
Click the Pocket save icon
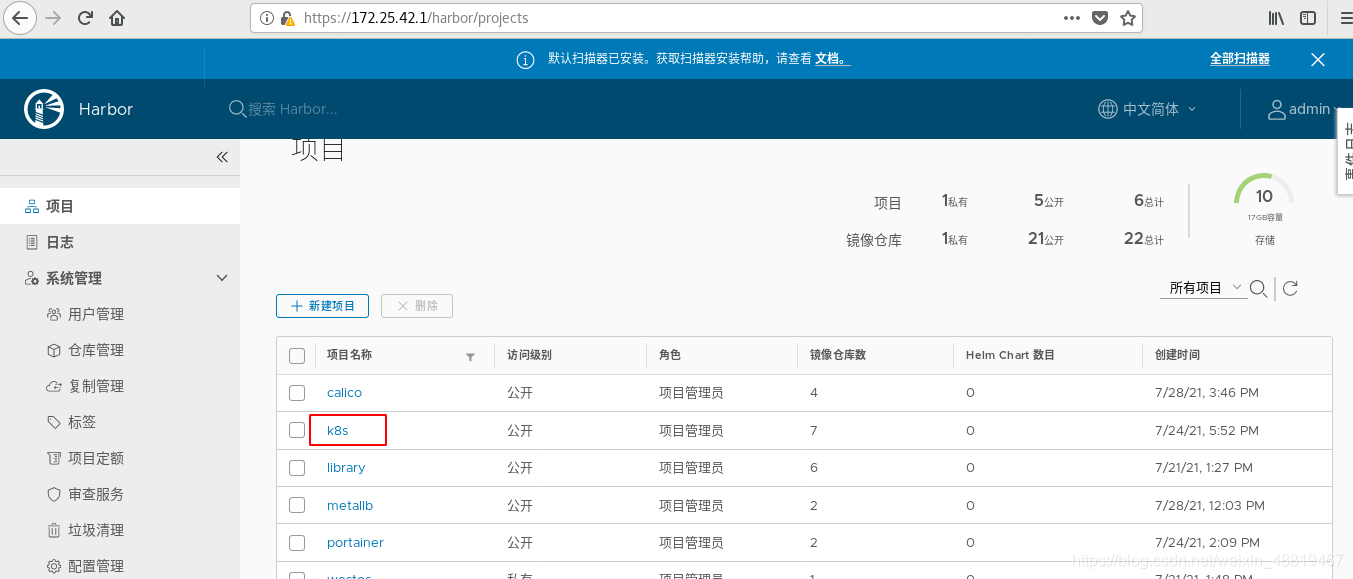pyautogui.click(x=1100, y=18)
